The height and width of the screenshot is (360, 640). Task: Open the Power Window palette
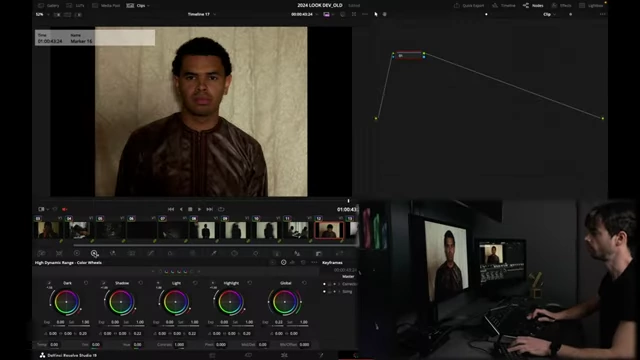pos(234,253)
